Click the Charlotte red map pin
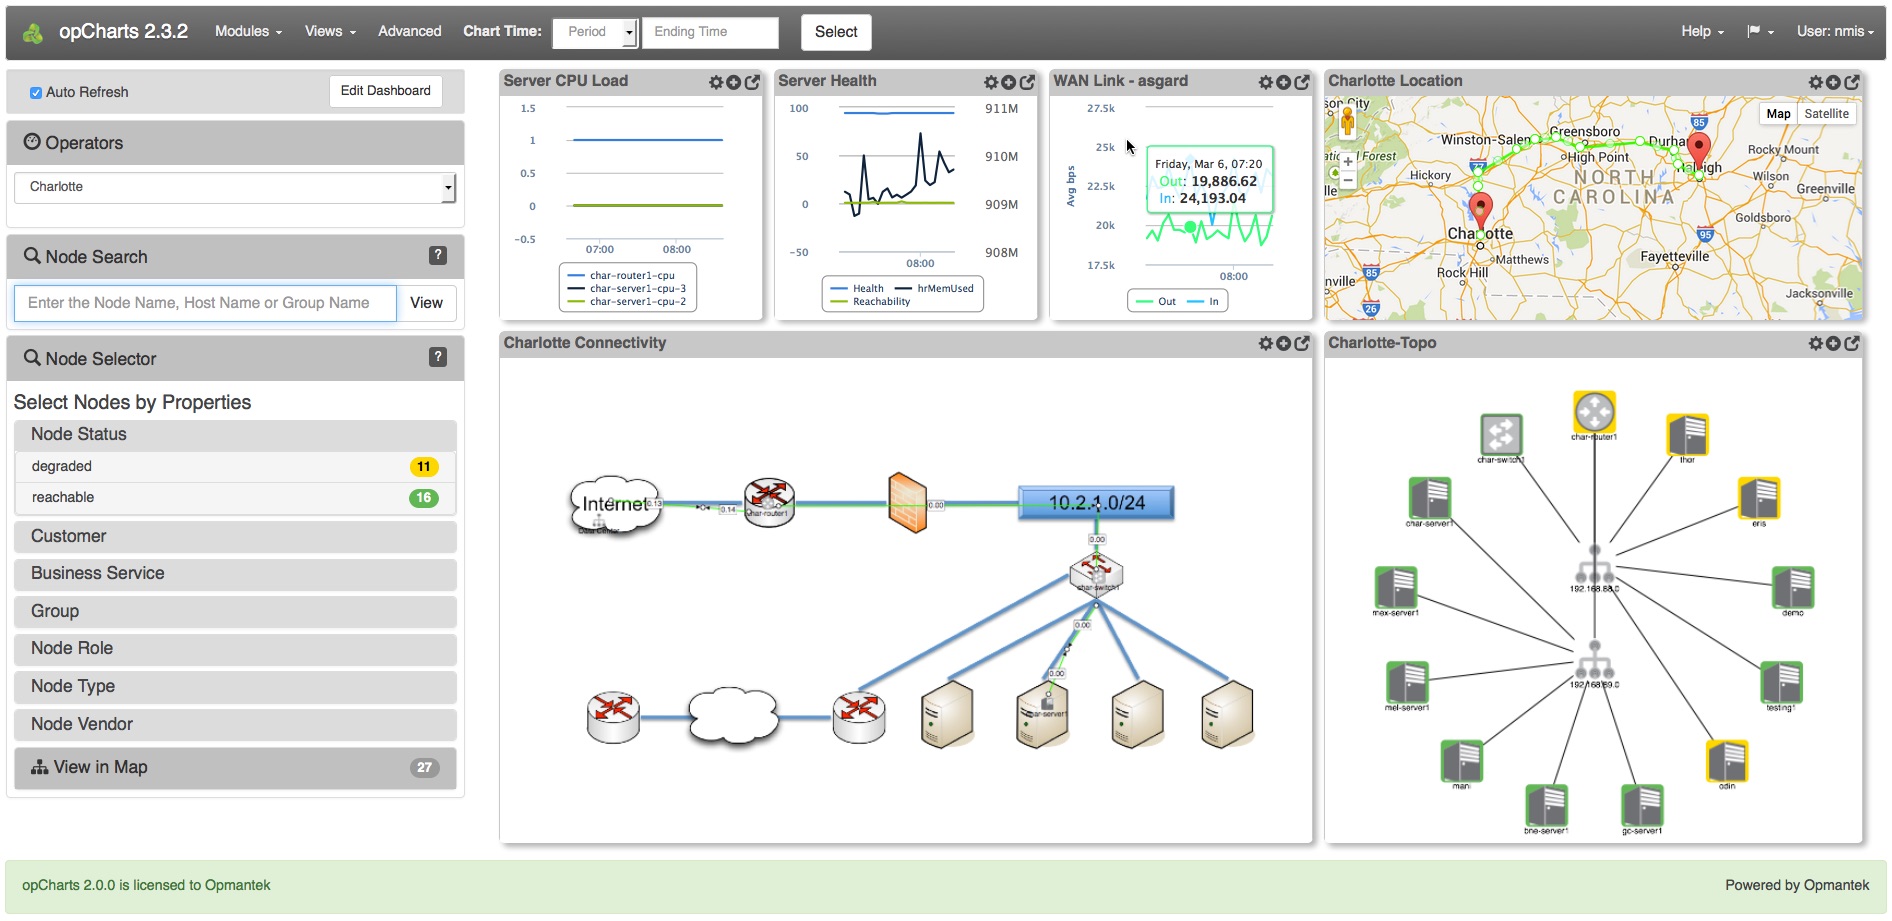Screen dimensions: 1892x921 pyautogui.click(x=1481, y=212)
